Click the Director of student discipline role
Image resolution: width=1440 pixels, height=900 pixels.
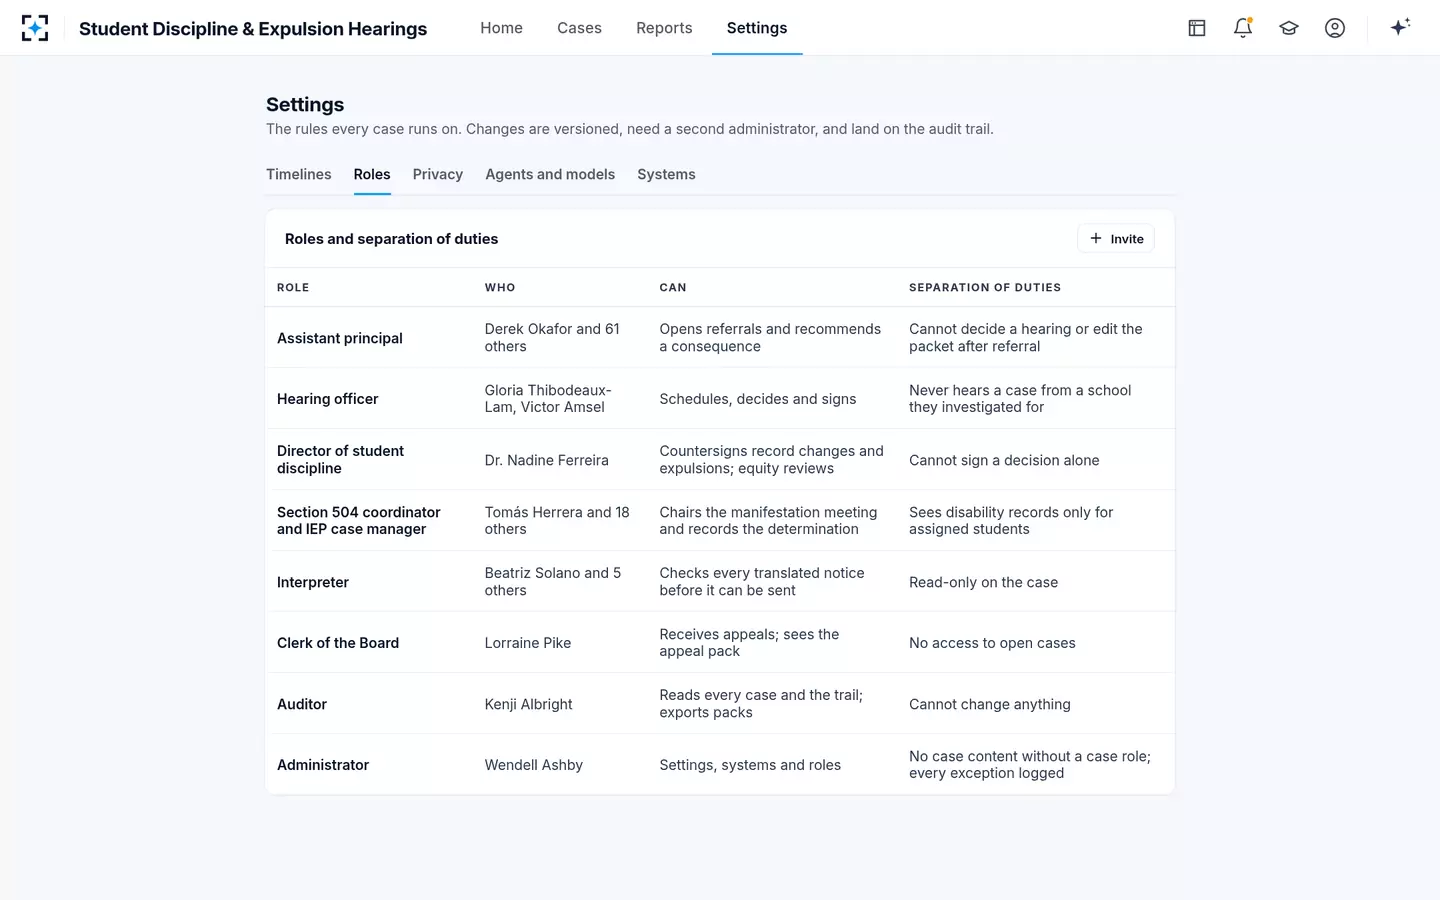[340, 460]
